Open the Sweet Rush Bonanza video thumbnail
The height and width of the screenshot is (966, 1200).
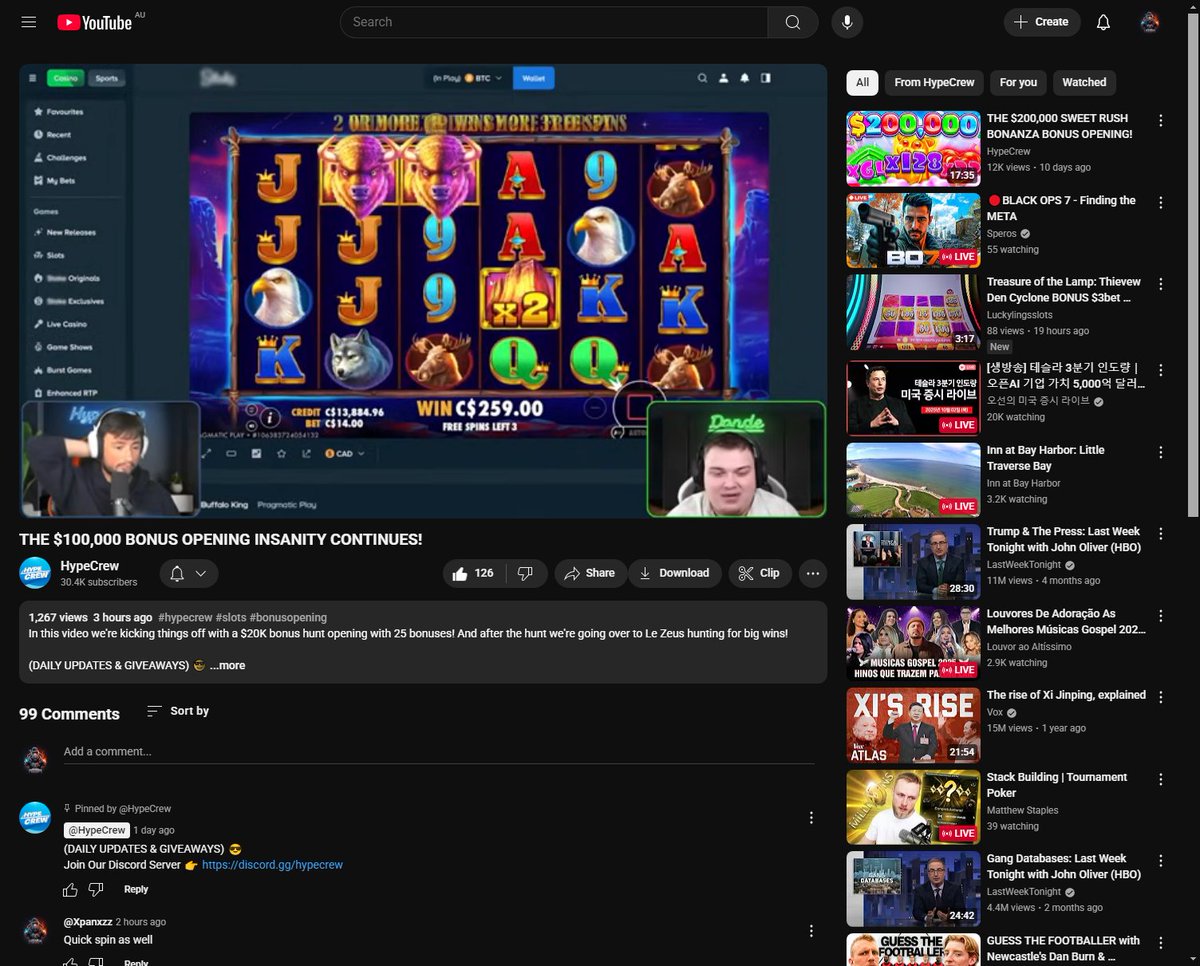pos(913,148)
